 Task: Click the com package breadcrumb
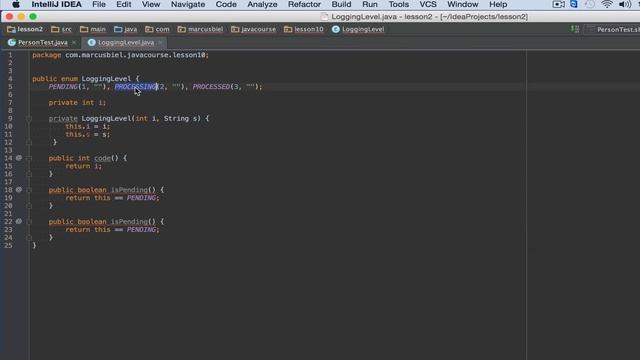(158, 29)
